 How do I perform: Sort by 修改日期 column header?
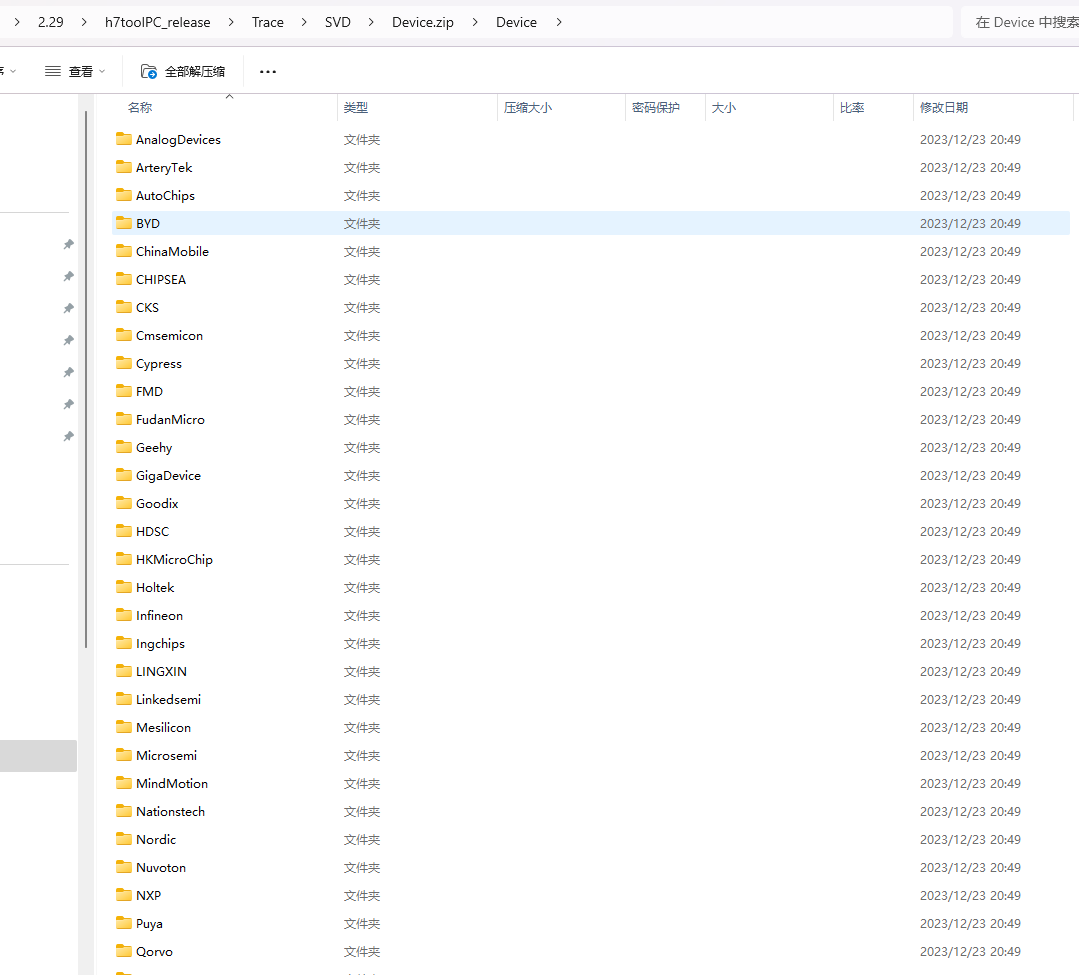(944, 107)
